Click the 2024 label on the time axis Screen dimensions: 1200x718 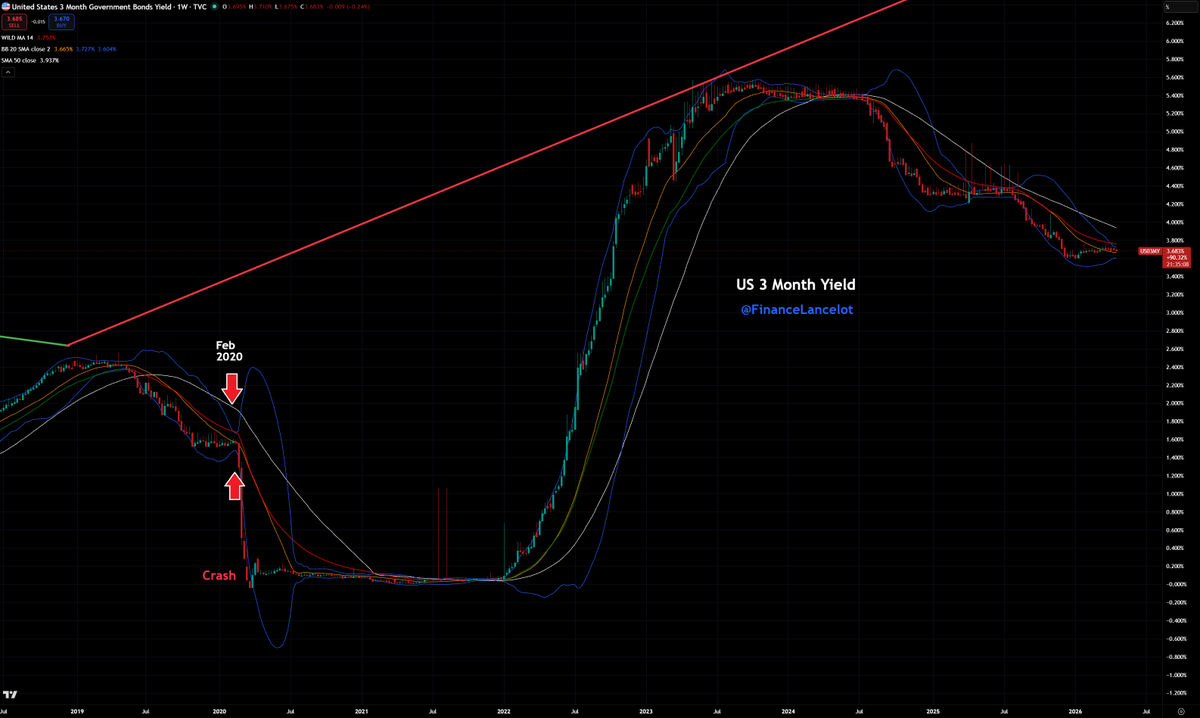(788, 711)
